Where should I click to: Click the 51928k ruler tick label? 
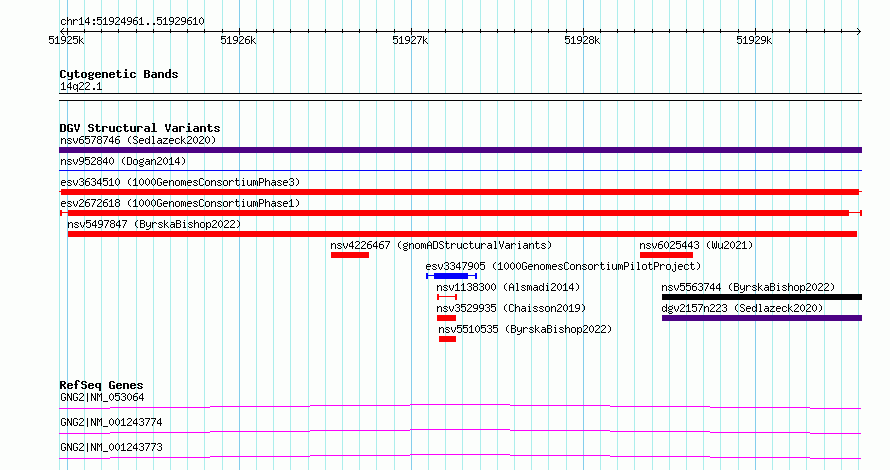point(582,40)
